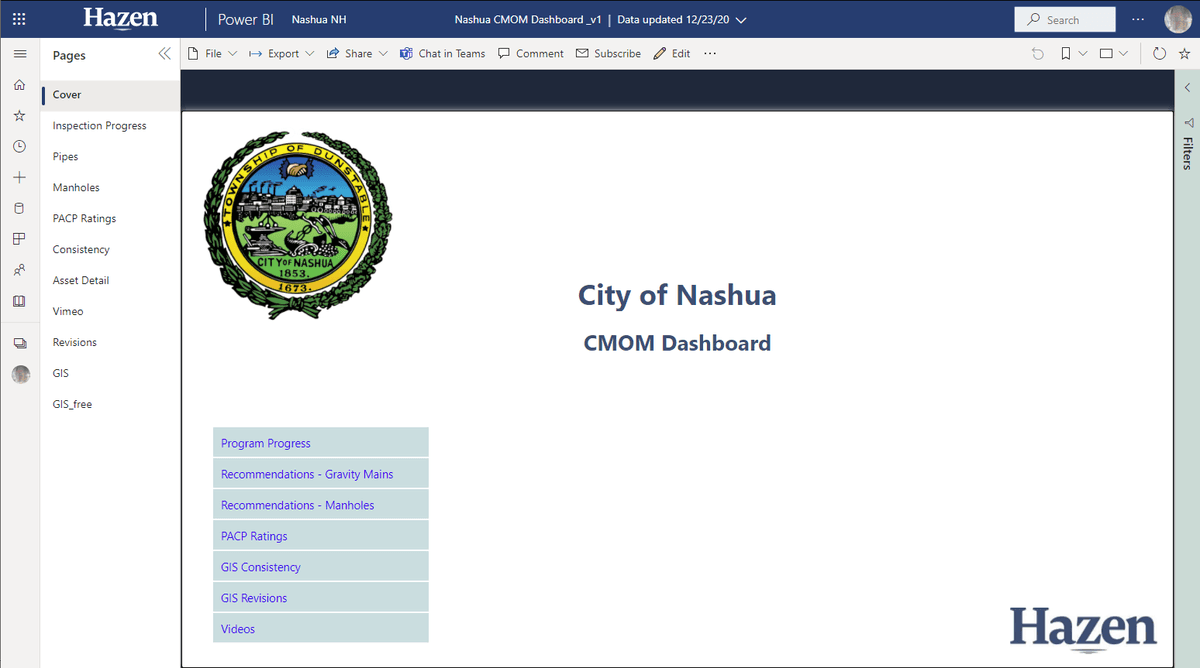Click the View rectangle icon

point(1106,54)
